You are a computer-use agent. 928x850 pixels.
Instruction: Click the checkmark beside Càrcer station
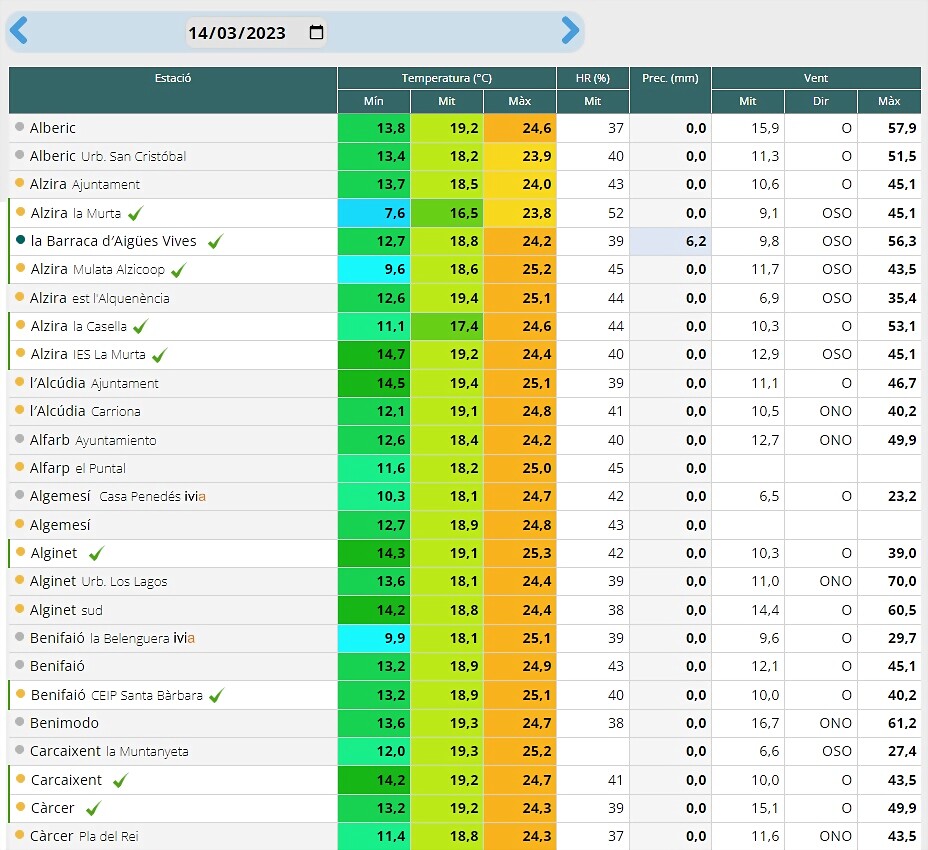coord(94,808)
